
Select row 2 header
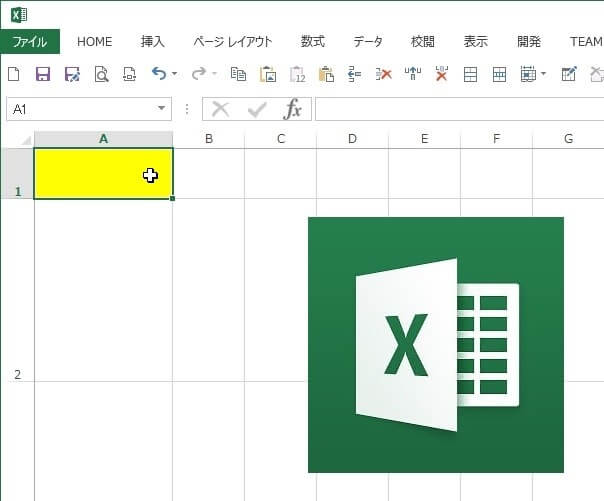16,375
